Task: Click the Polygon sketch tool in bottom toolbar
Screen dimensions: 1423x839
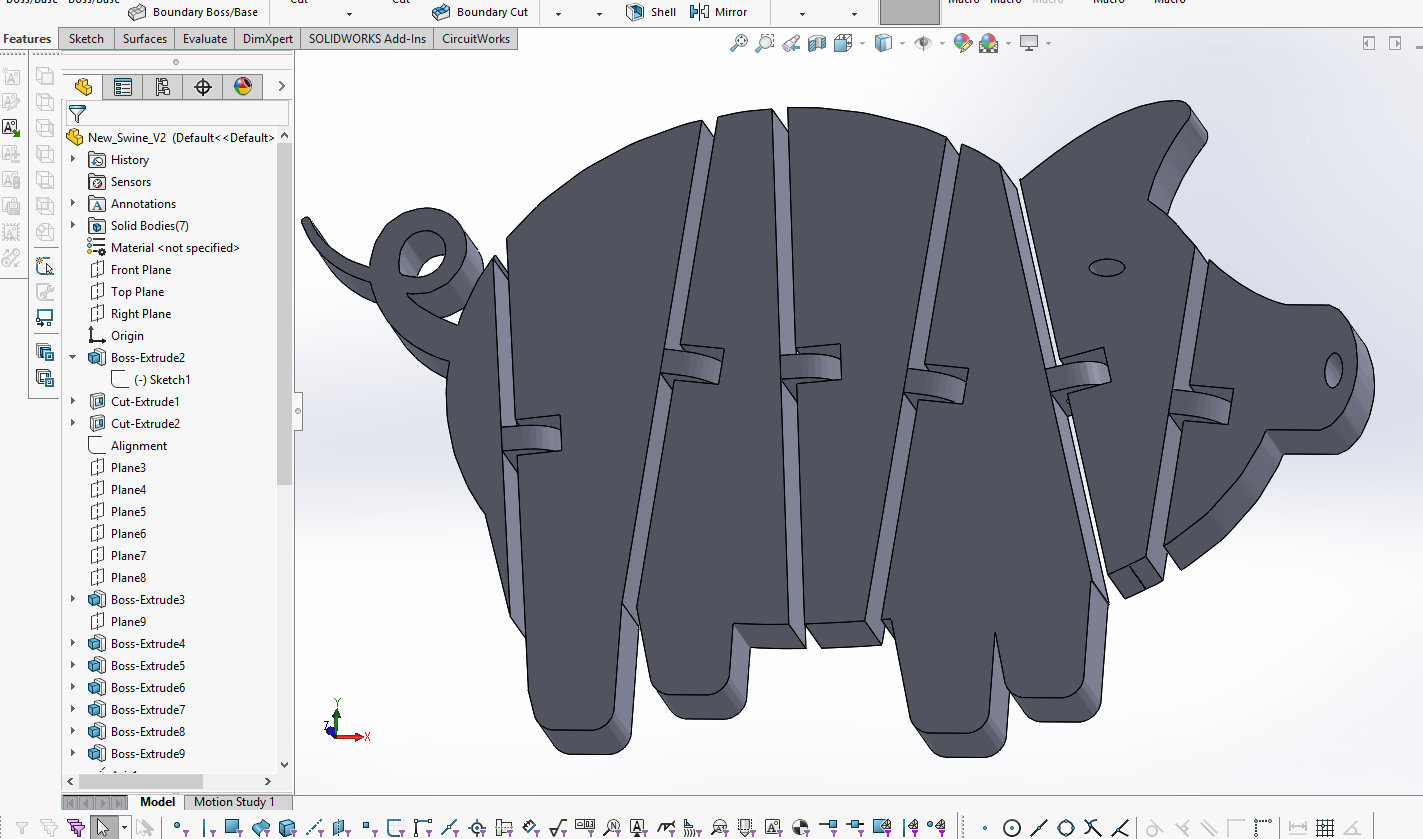Action: 1066,828
